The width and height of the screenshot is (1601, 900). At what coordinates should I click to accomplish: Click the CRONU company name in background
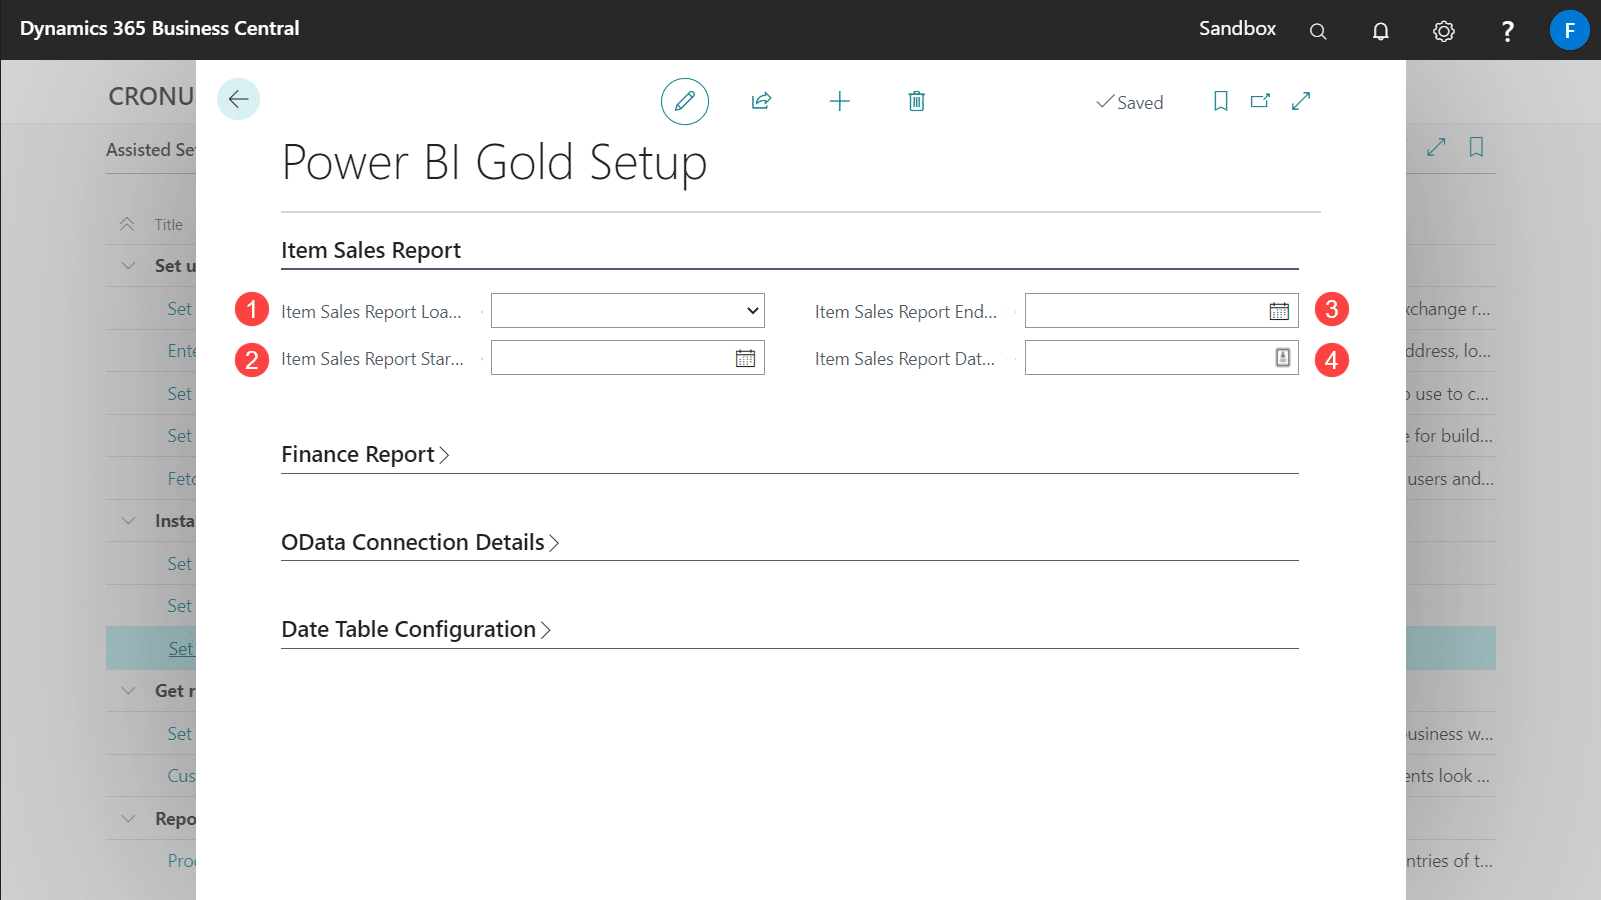(151, 97)
